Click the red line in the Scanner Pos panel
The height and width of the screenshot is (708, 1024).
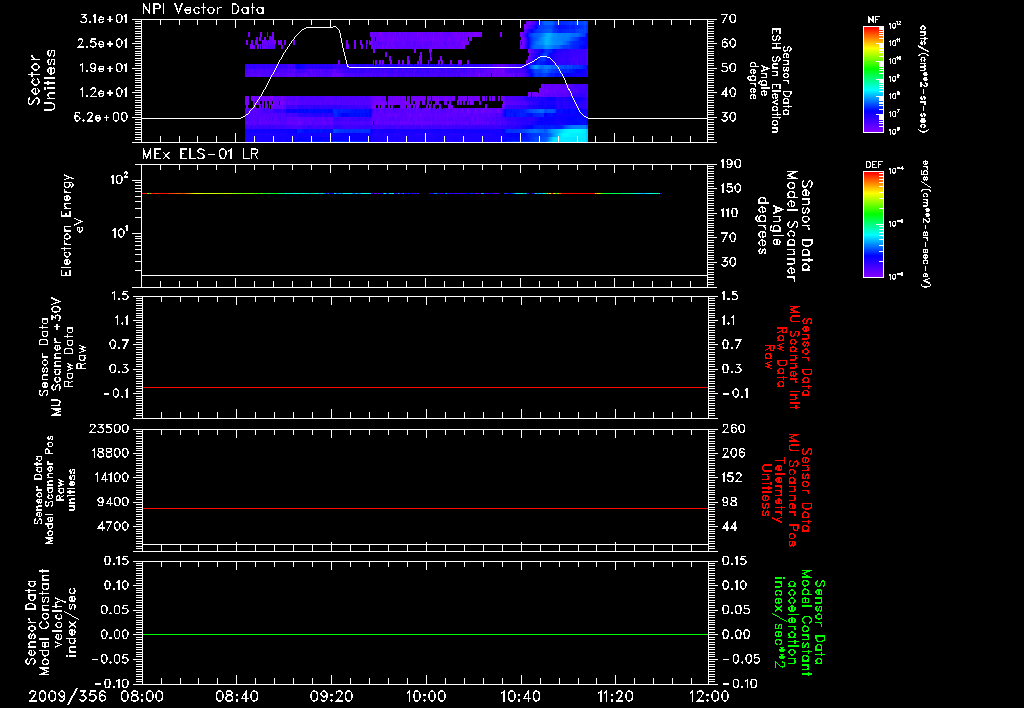pos(425,508)
